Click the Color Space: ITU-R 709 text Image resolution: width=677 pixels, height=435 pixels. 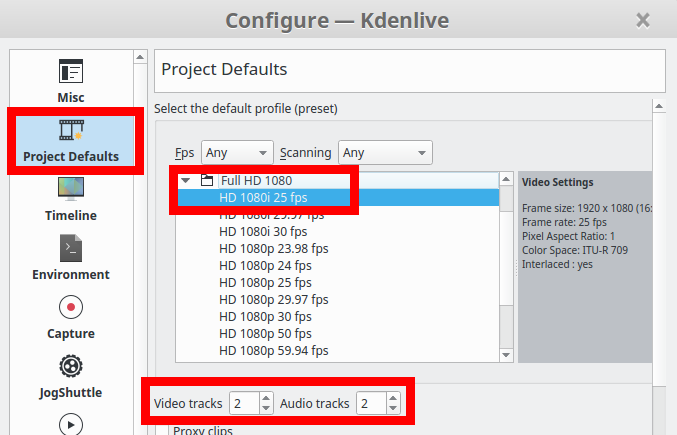575,250
